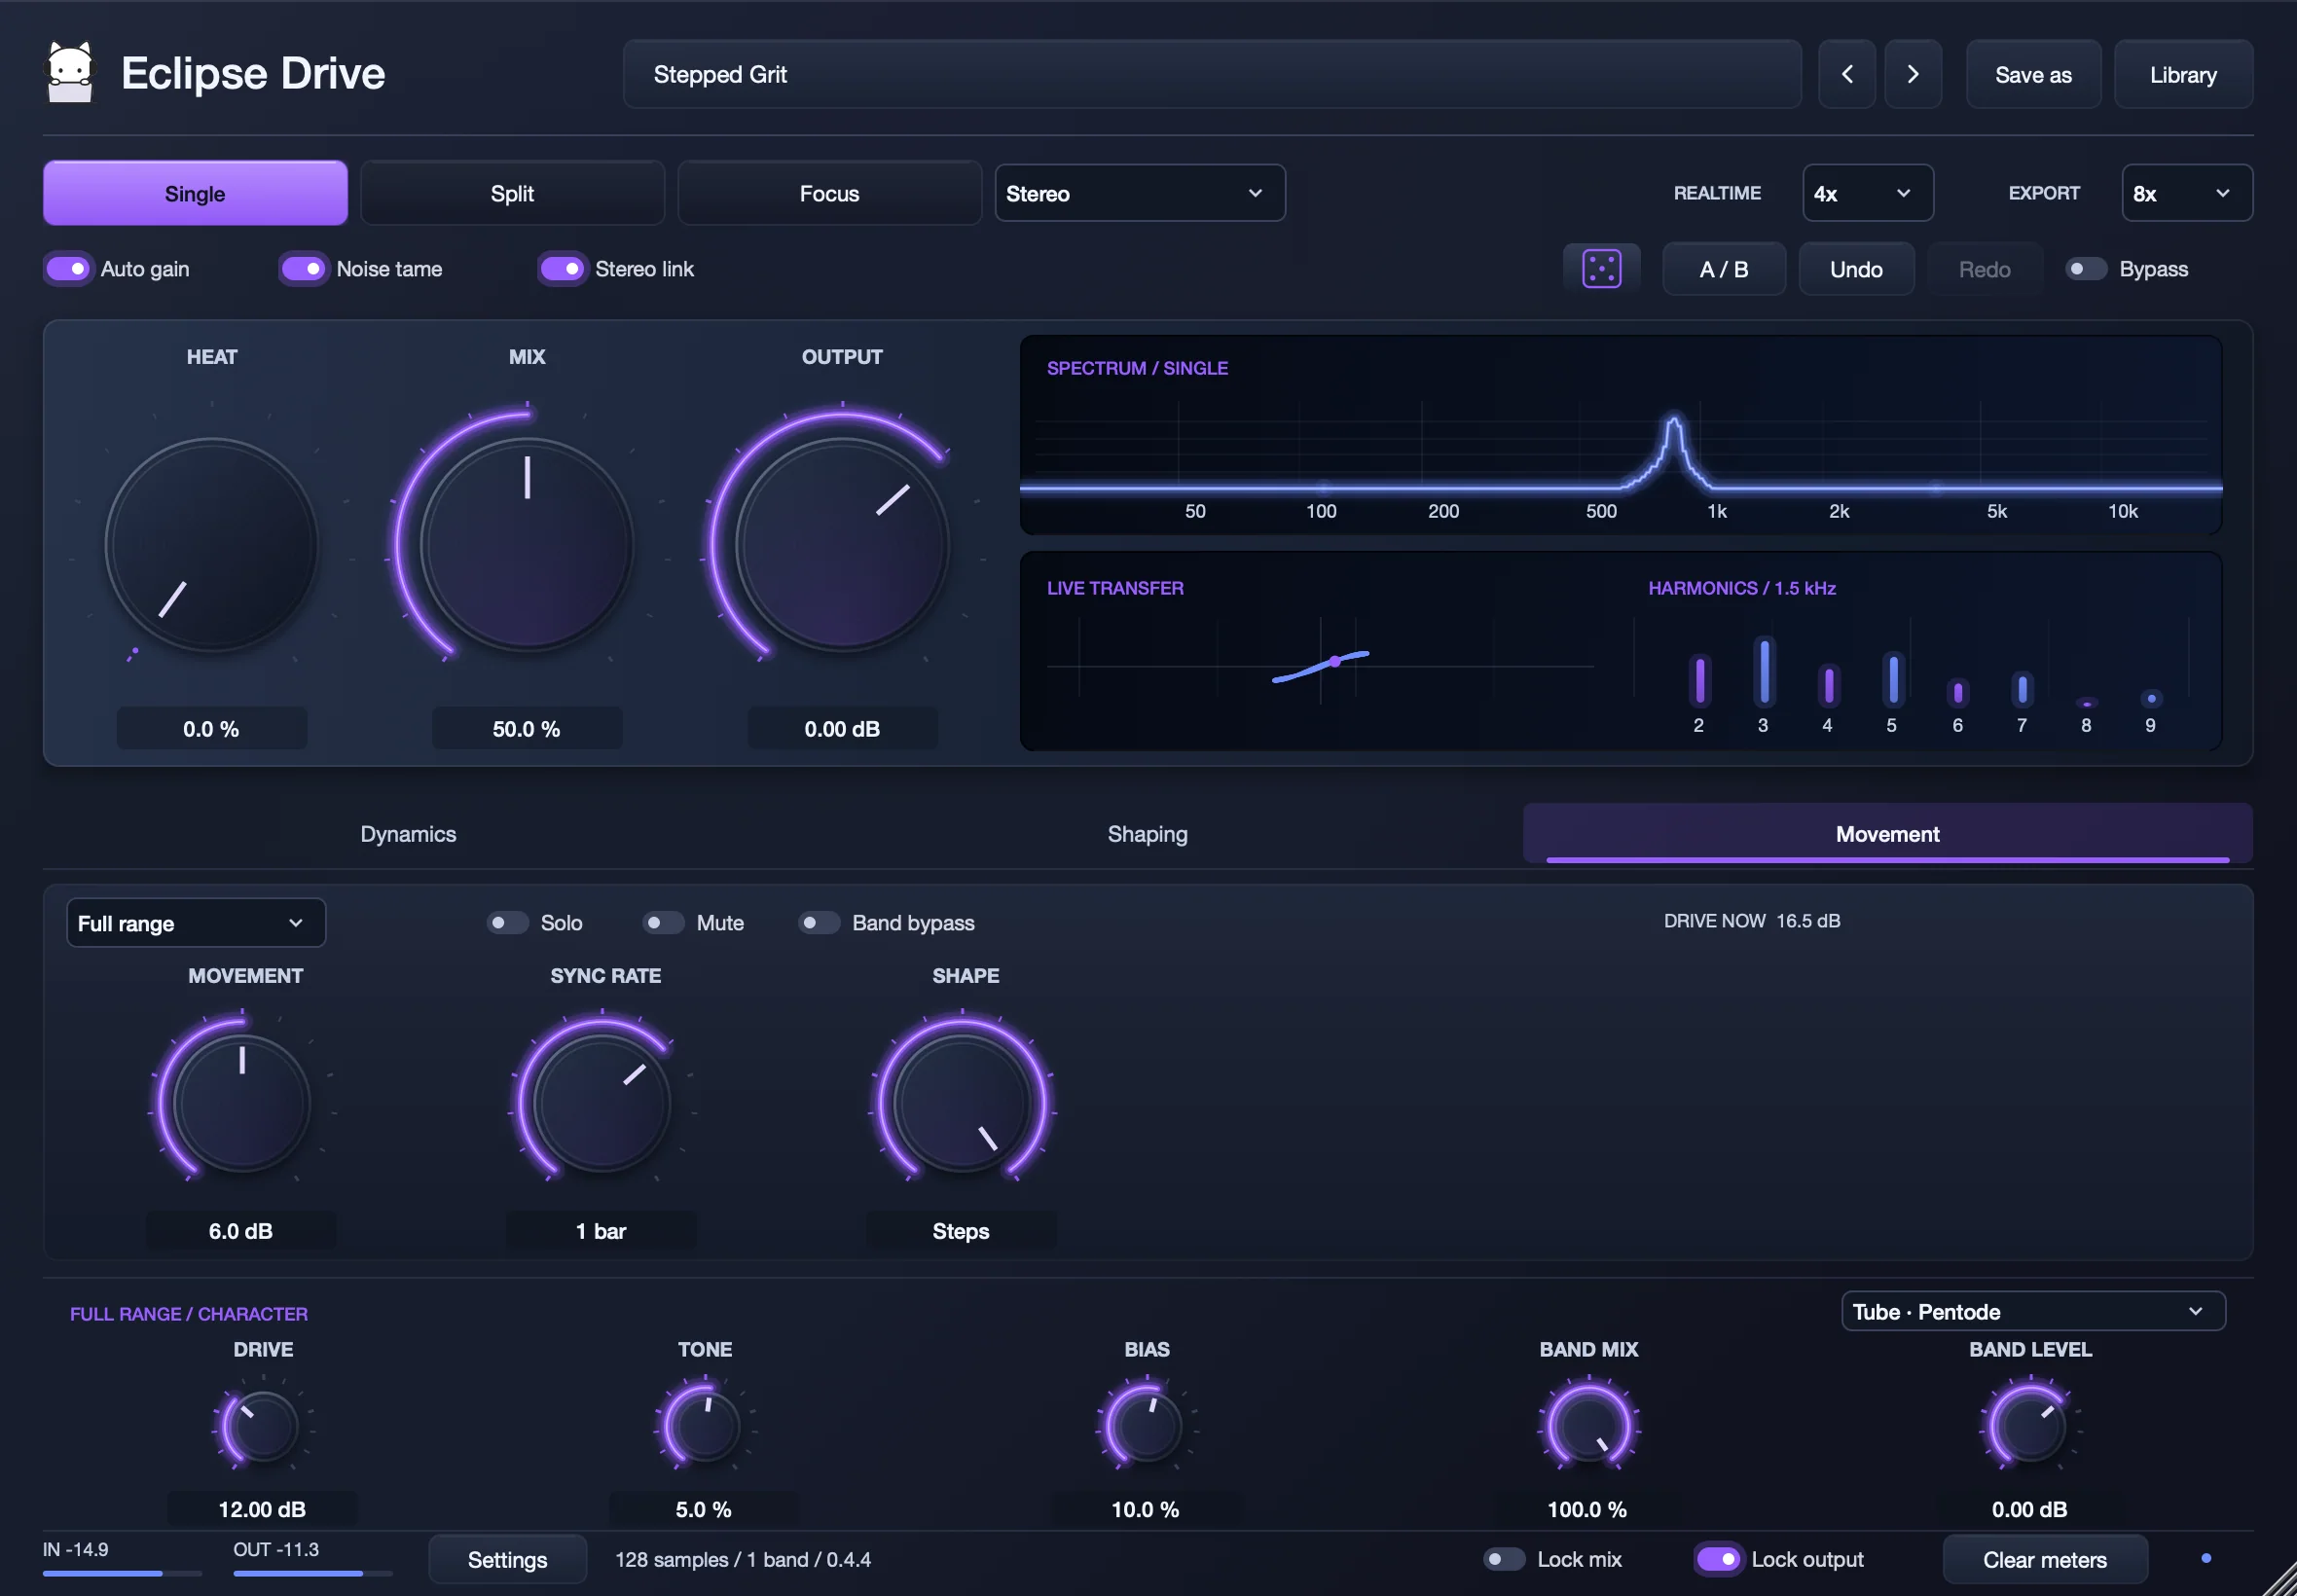Switch to the Dynamics tab

pyautogui.click(x=408, y=834)
